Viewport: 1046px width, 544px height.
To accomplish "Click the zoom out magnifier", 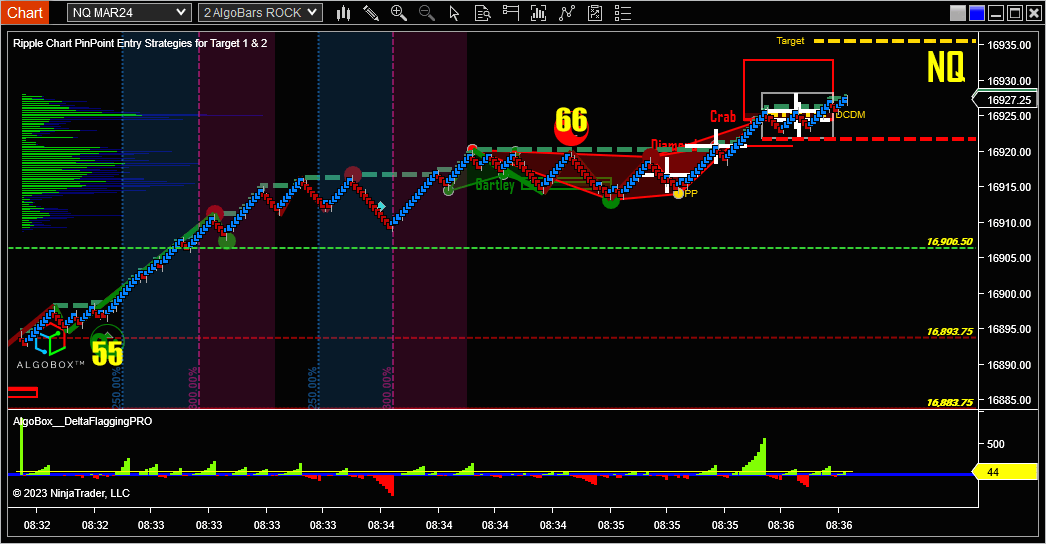I will [427, 13].
